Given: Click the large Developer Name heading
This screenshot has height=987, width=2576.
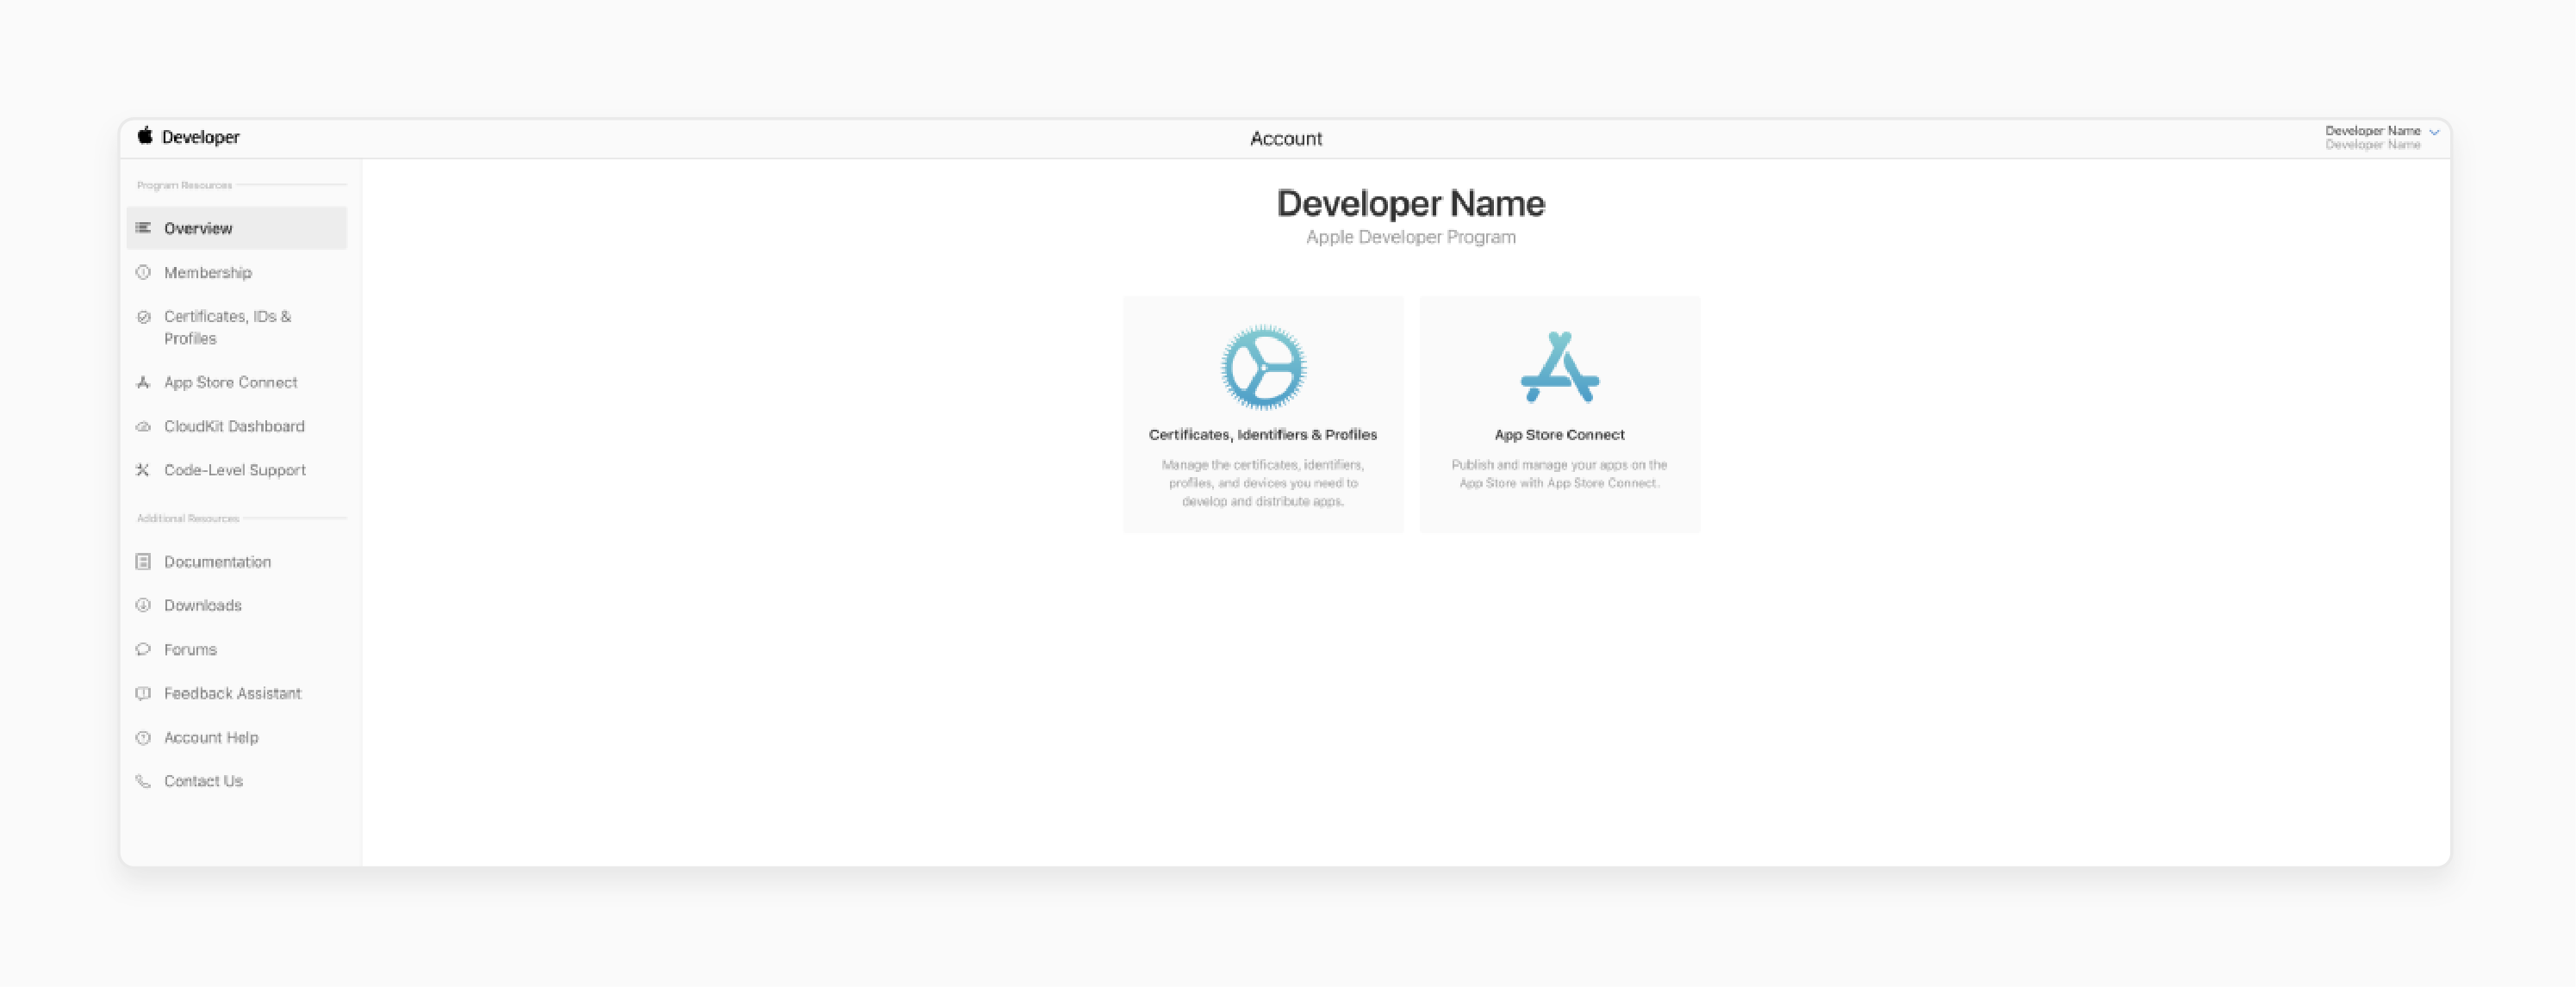Looking at the screenshot, I should coord(1411,203).
